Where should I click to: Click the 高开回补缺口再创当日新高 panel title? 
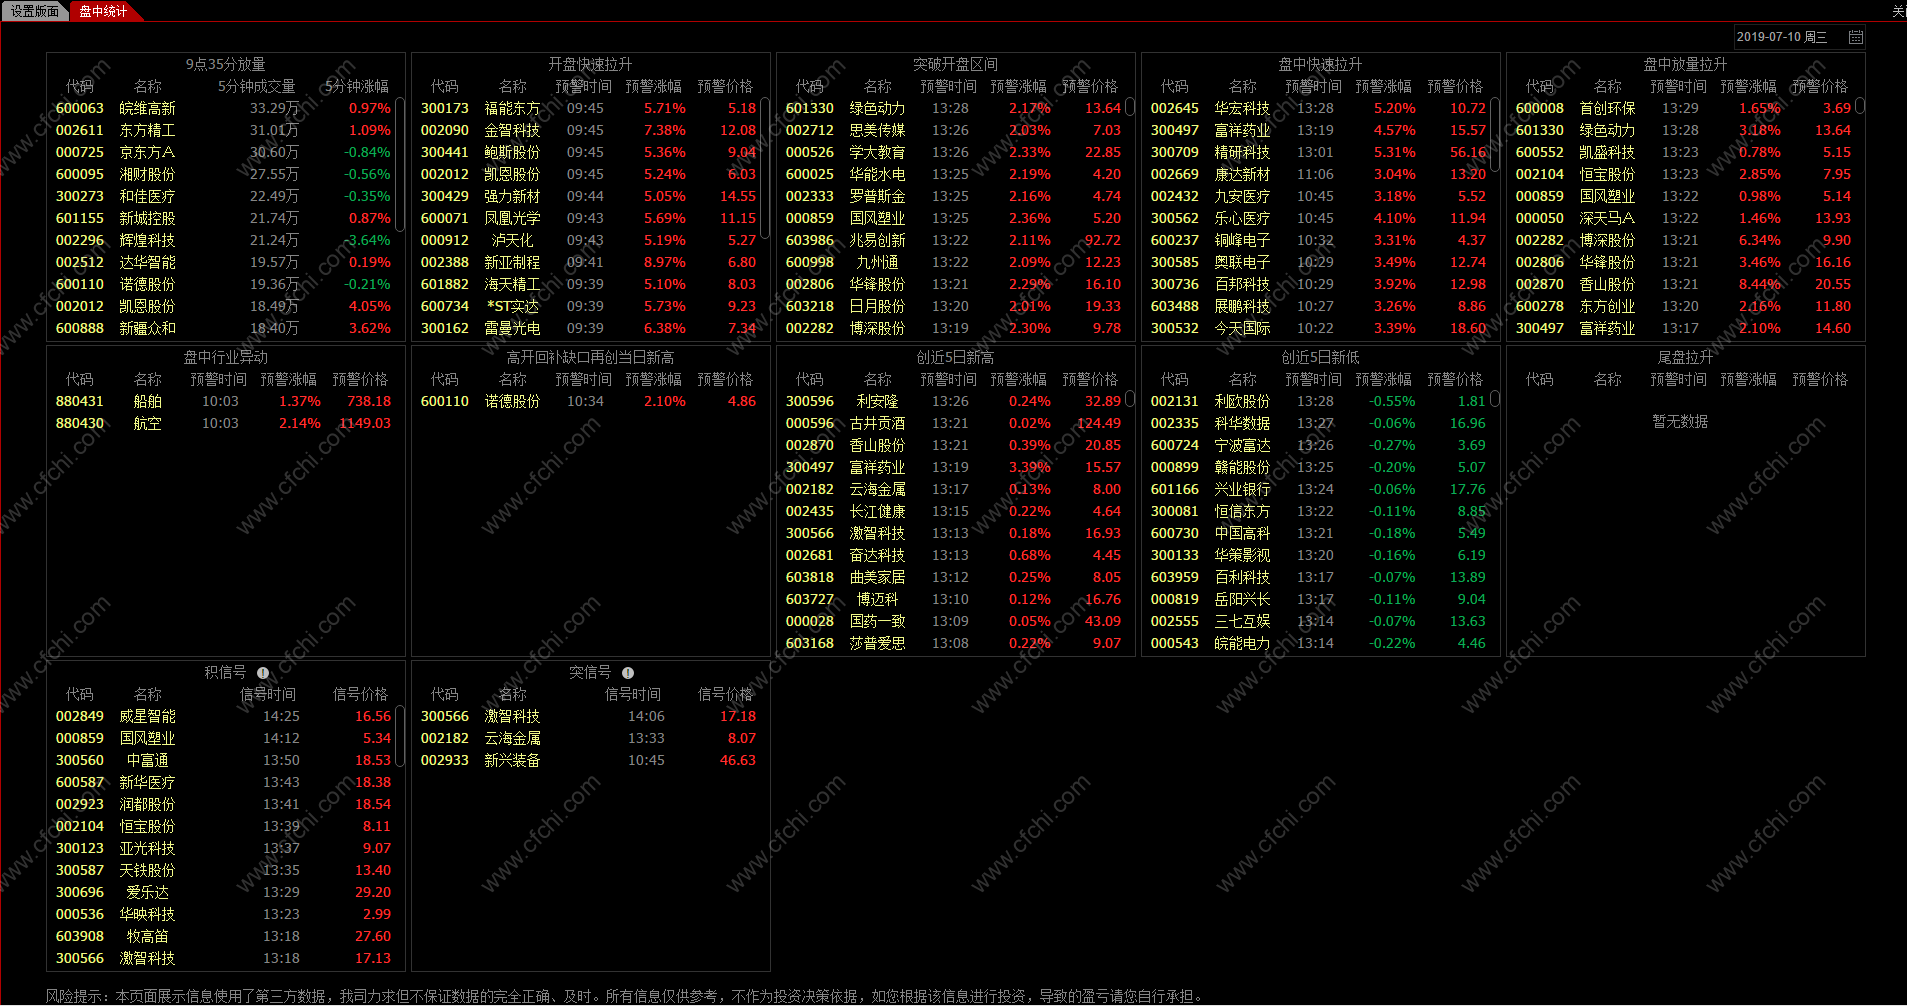(590, 357)
